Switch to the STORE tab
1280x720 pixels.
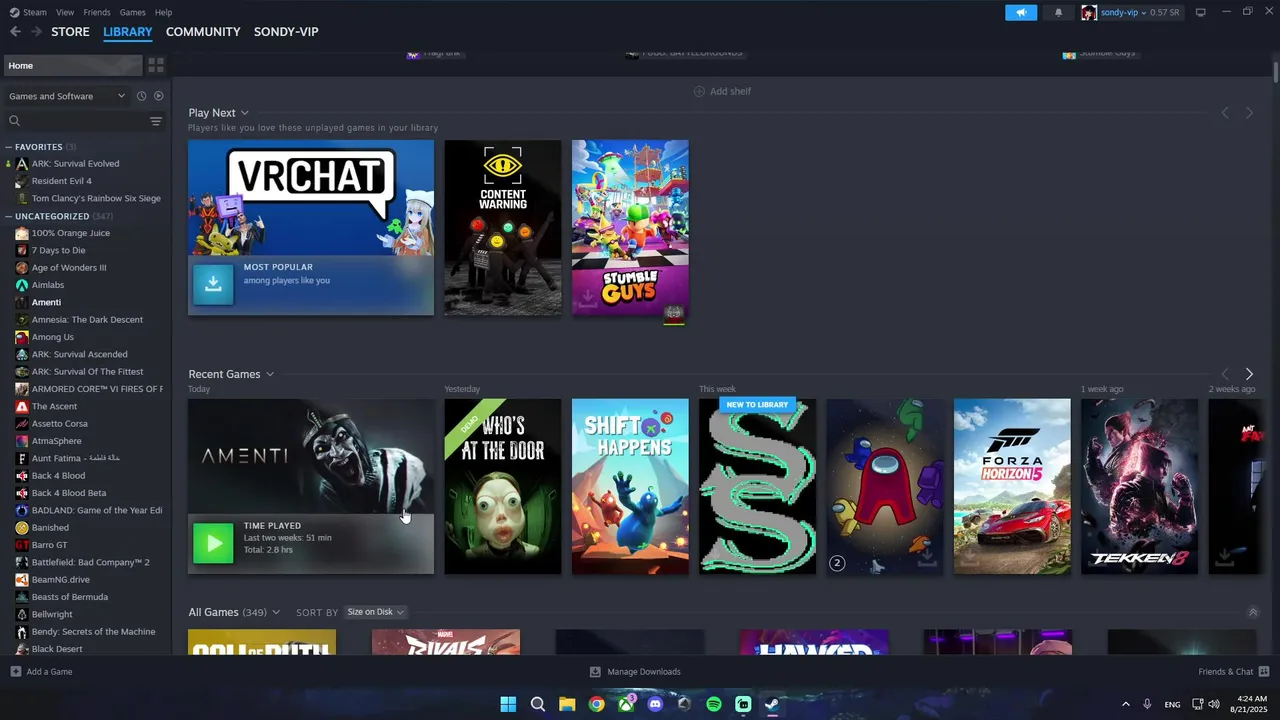70,32
